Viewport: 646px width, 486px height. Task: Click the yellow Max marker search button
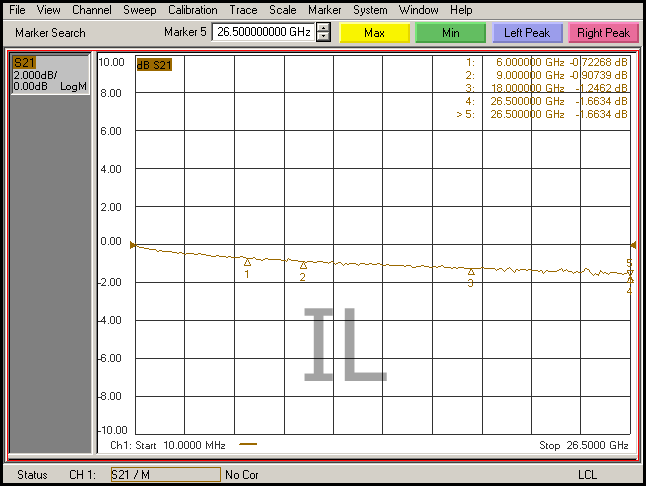pos(375,33)
